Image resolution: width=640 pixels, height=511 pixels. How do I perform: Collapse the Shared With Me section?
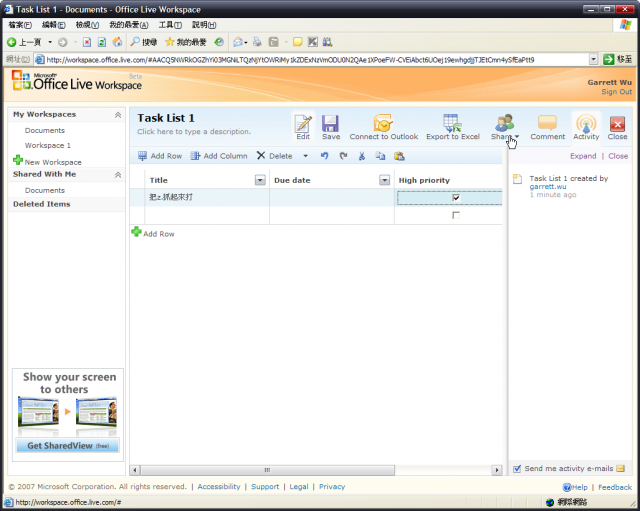click(x=118, y=175)
